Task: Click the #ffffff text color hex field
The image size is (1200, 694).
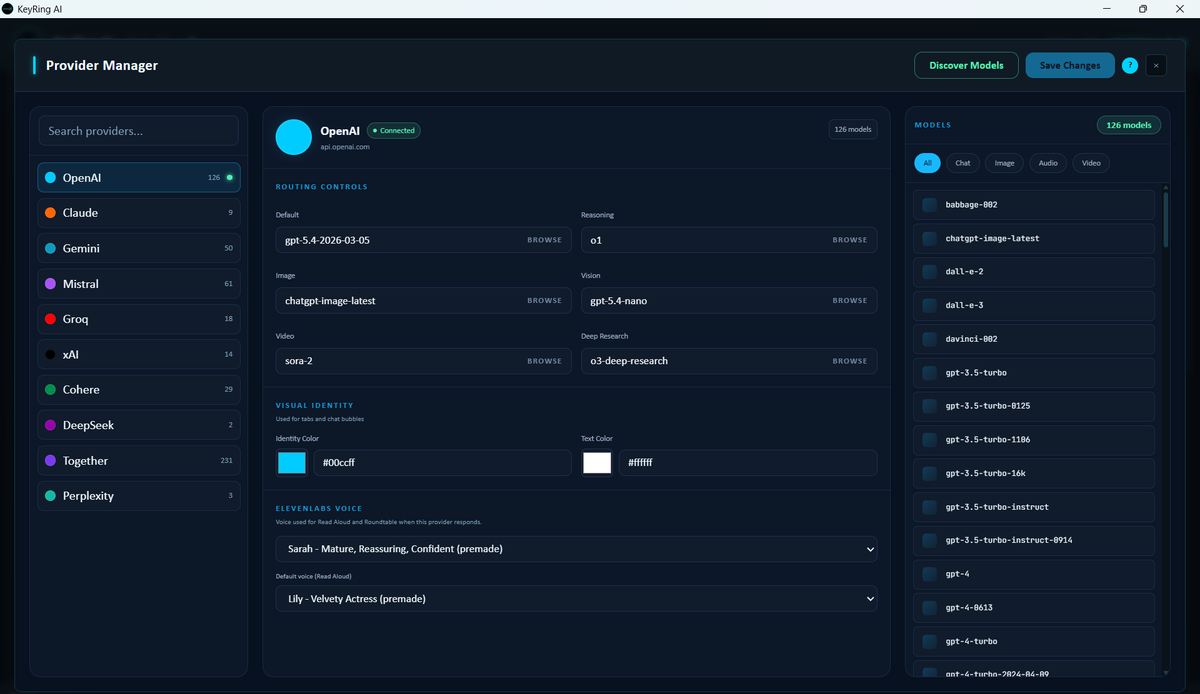Action: pyautogui.click(x=748, y=463)
